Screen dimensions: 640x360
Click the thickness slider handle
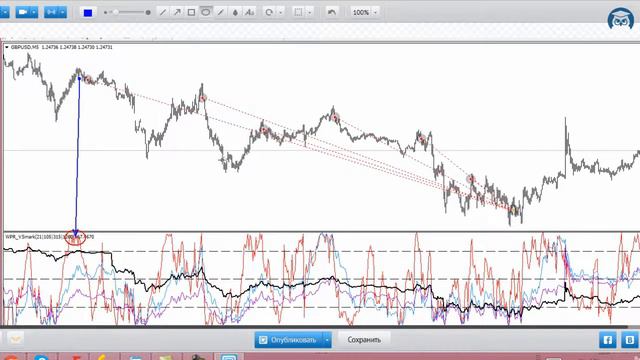pos(116,12)
